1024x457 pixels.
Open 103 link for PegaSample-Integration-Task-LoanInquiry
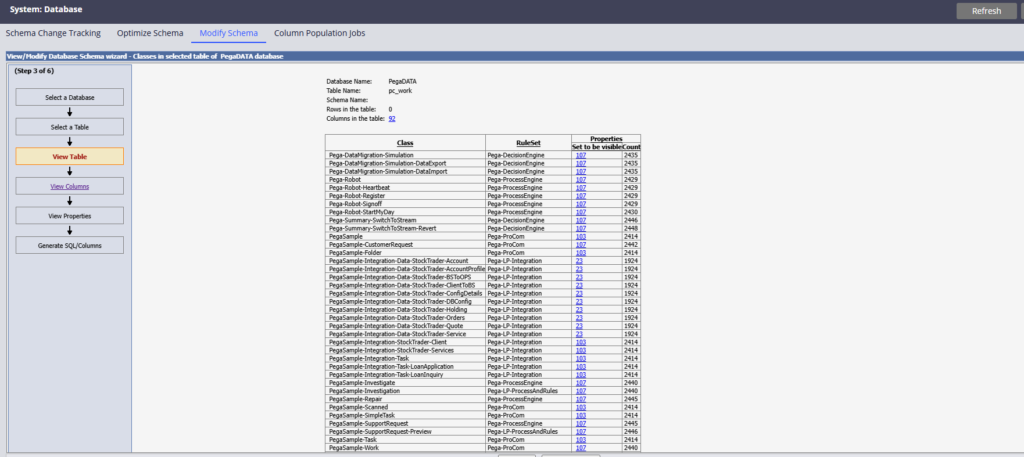point(581,375)
